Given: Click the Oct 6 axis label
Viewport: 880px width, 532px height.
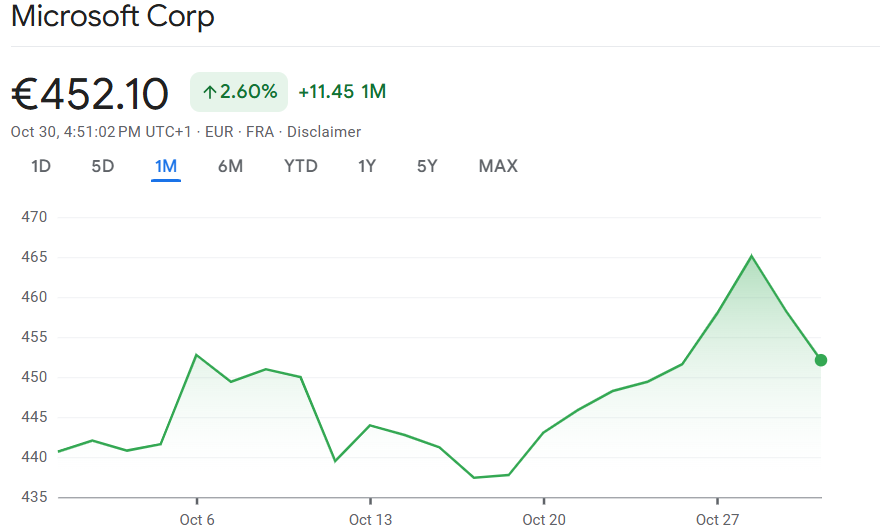Looking at the screenshot, I should 197,519.
